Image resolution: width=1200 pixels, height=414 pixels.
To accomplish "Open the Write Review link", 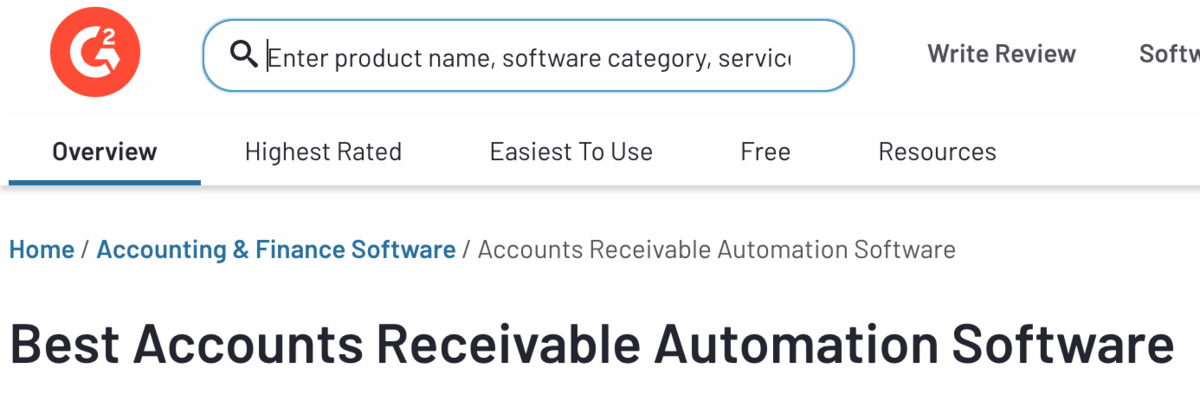I will 1001,53.
